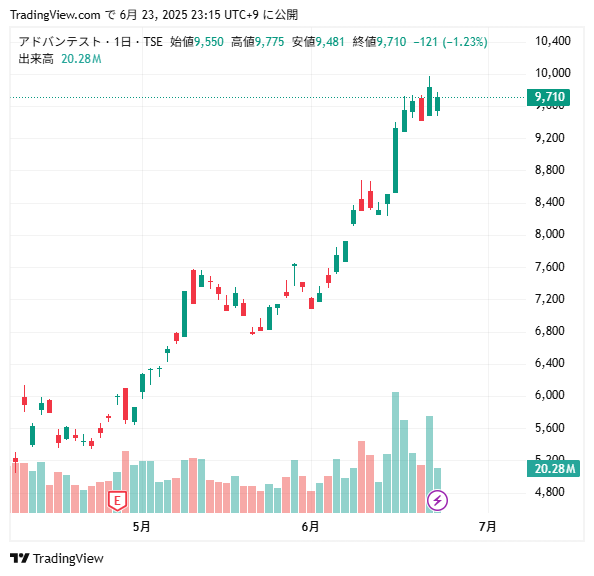Click the 5月 date axis label
The image size is (594, 576).
[142, 526]
